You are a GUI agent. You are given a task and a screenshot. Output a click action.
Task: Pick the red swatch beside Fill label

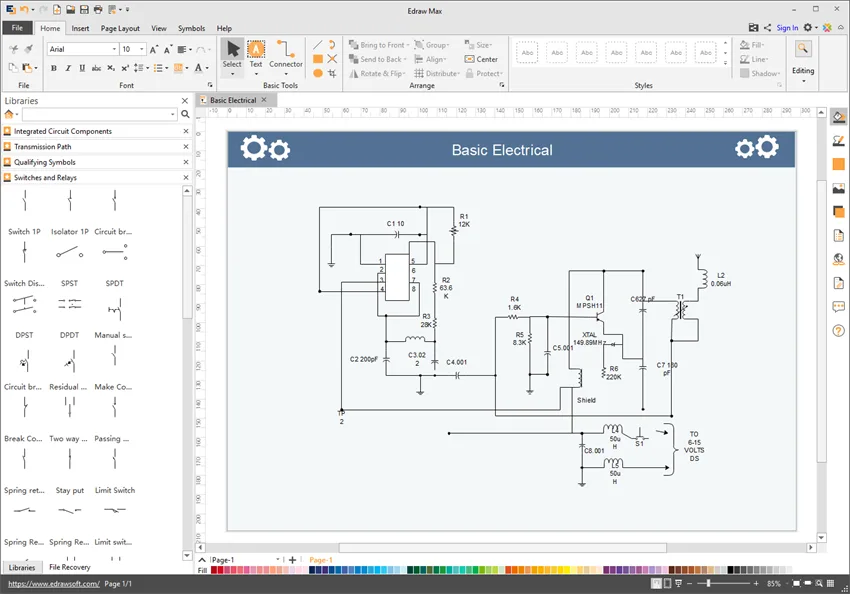click(x=214, y=570)
